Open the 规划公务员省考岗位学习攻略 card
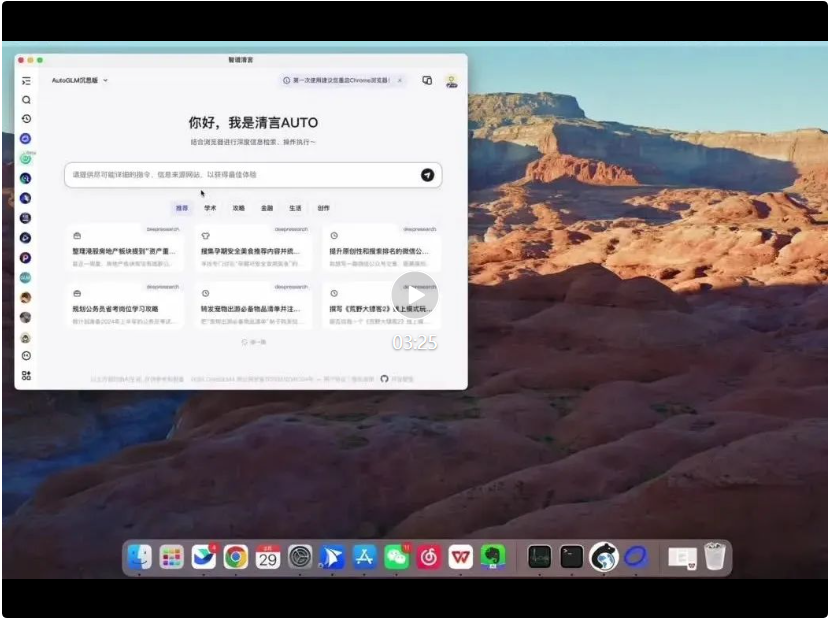 tap(125, 306)
